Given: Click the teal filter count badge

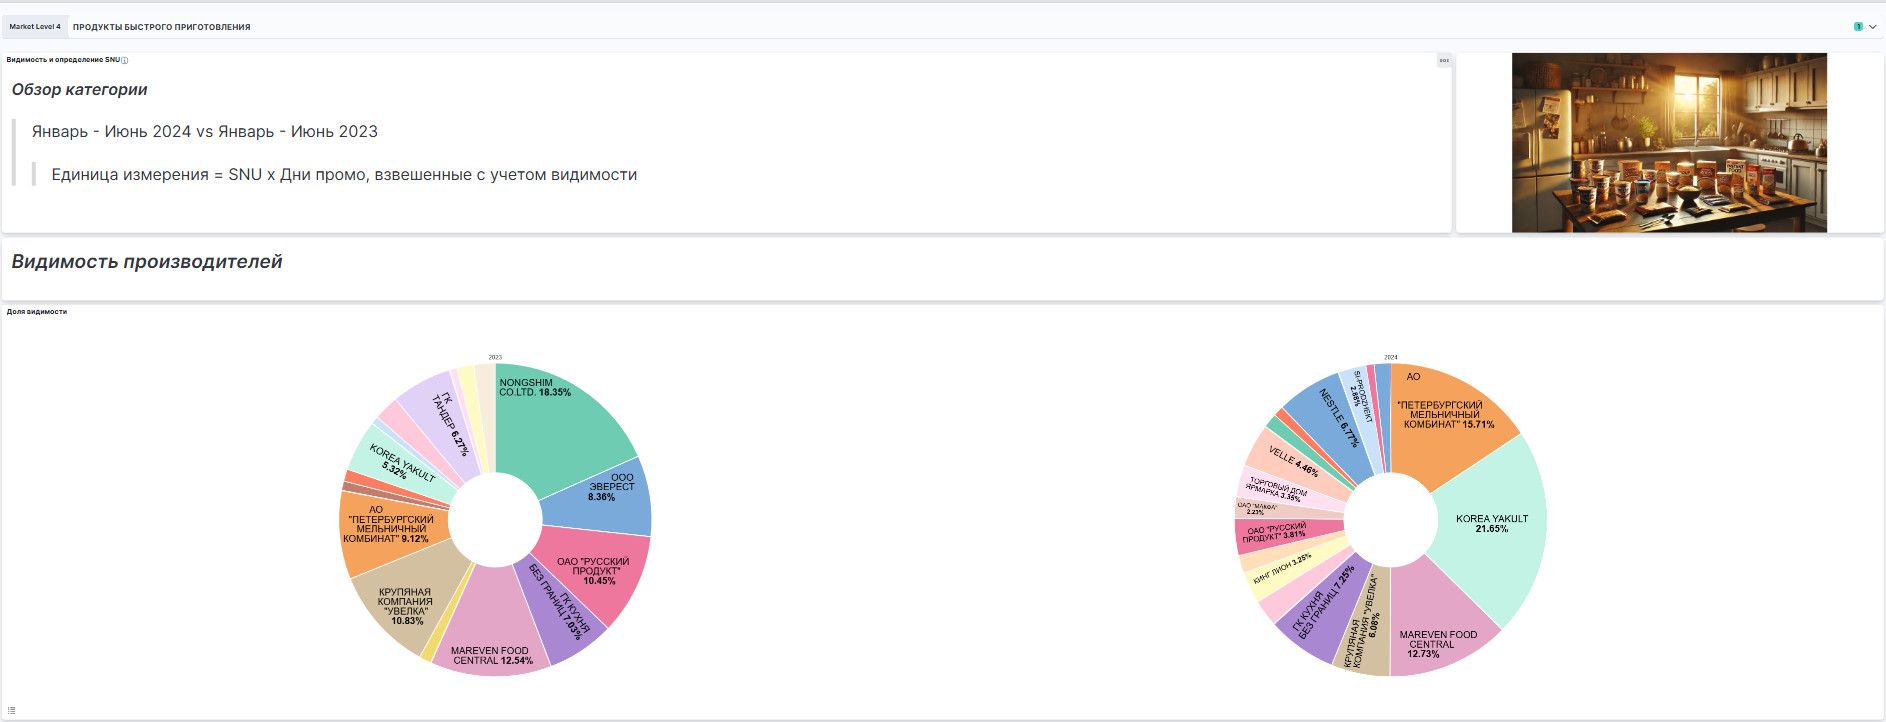Looking at the screenshot, I should tap(1858, 27).
